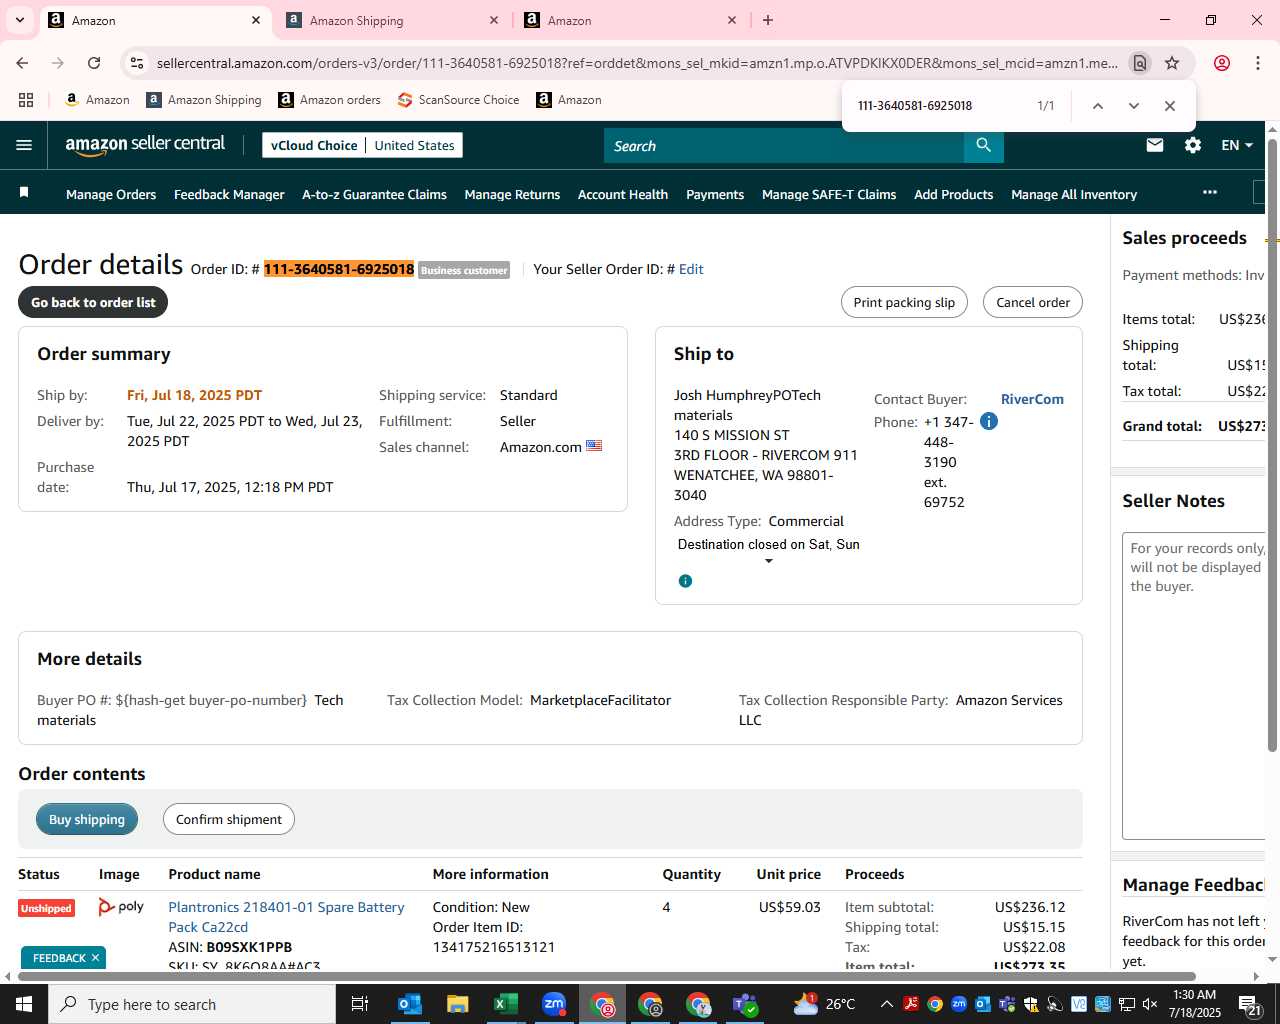Open Zoom from the taskbar
The image size is (1280, 1024).
coord(554,1004)
